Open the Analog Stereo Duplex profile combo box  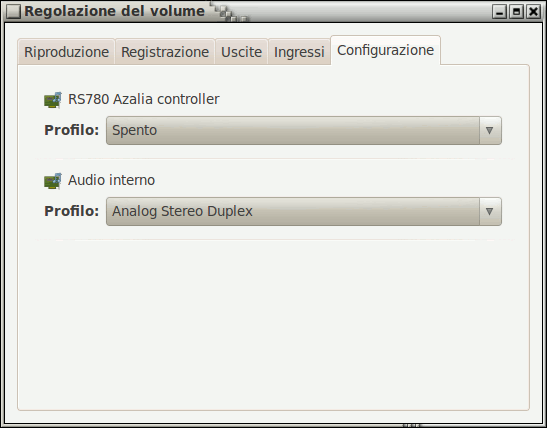(304, 211)
